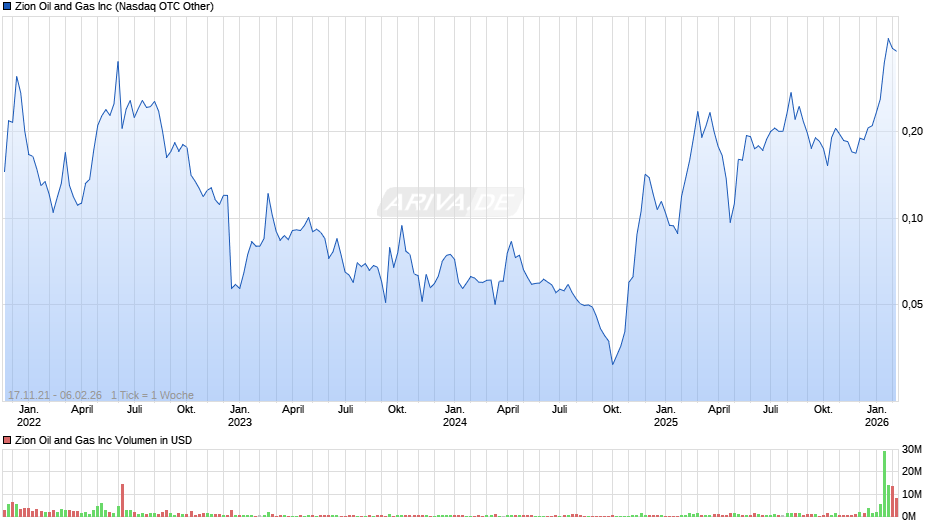
Task: Click the 10M volume axis label
Action: point(912,494)
